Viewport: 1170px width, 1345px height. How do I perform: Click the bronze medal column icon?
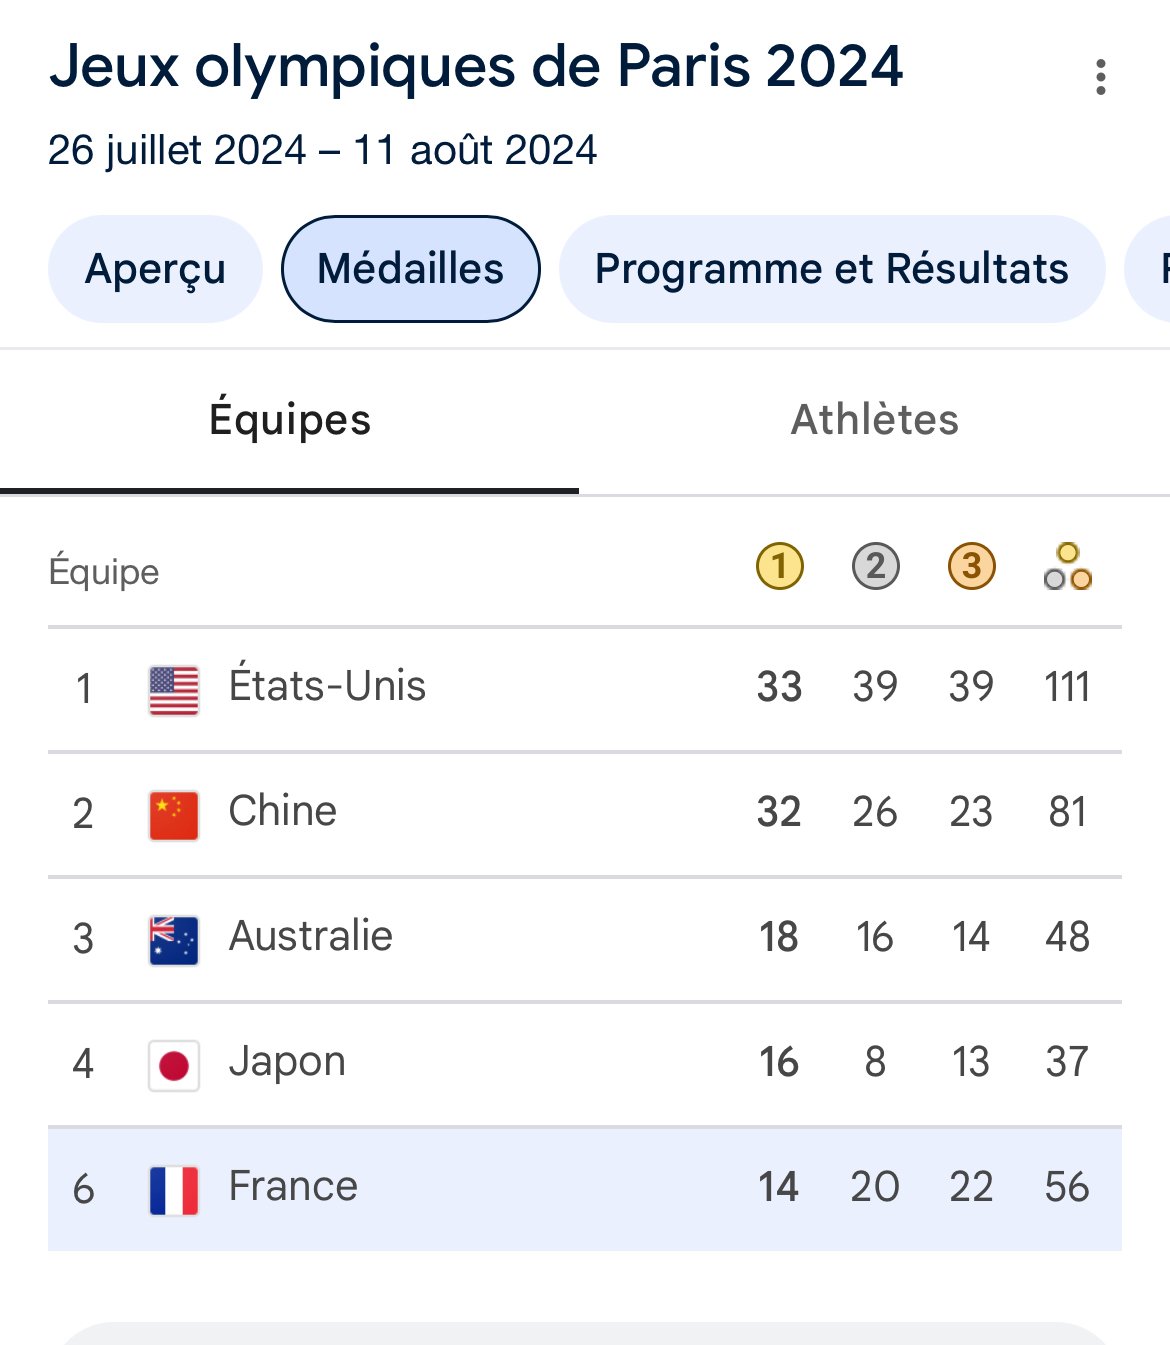[971, 566]
